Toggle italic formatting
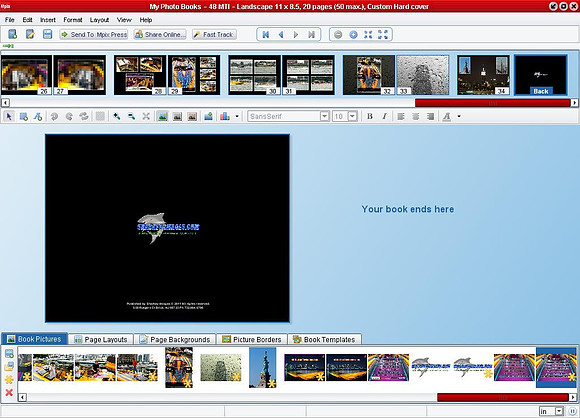This screenshot has height=418, width=580. [x=384, y=117]
